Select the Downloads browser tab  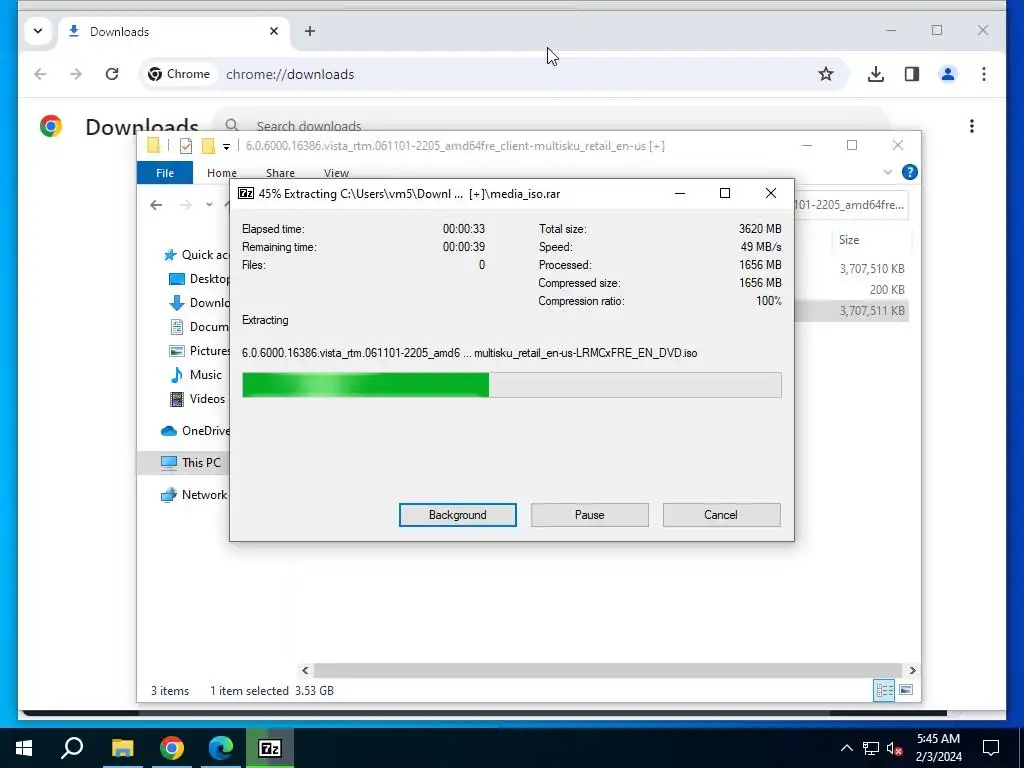coord(174,31)
